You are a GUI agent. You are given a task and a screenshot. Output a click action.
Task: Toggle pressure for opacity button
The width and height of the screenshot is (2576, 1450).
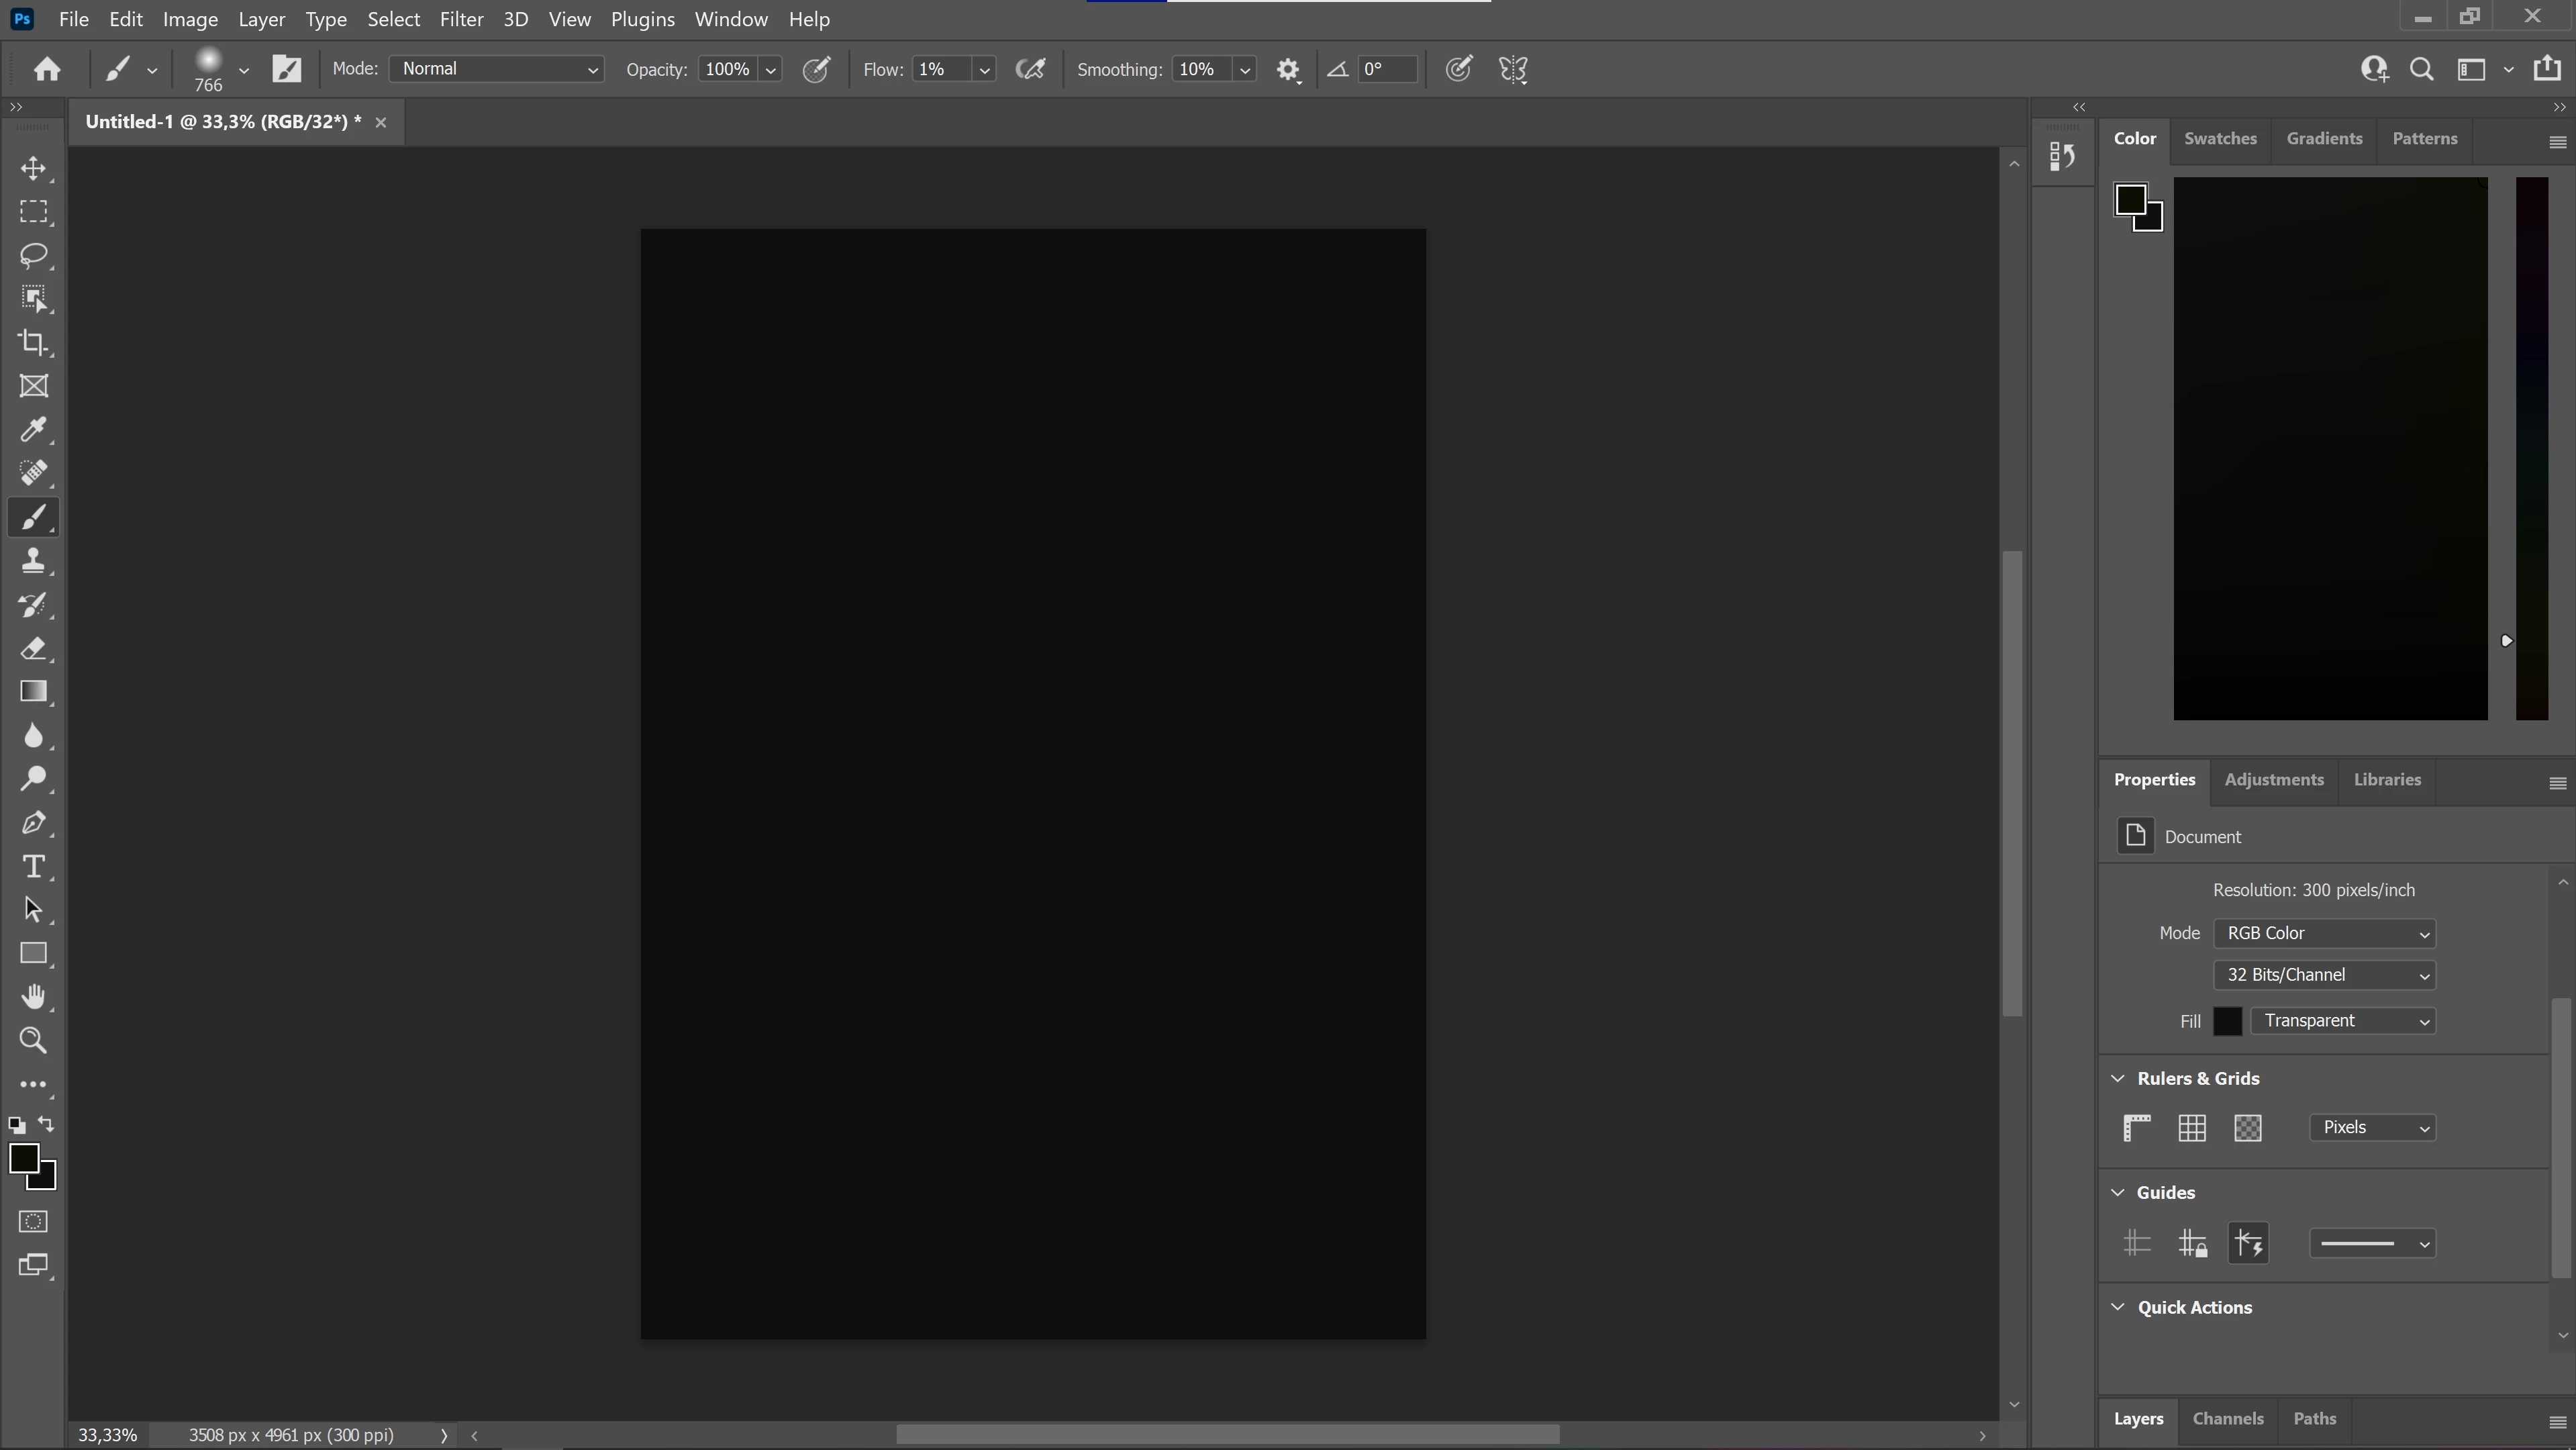817,69
